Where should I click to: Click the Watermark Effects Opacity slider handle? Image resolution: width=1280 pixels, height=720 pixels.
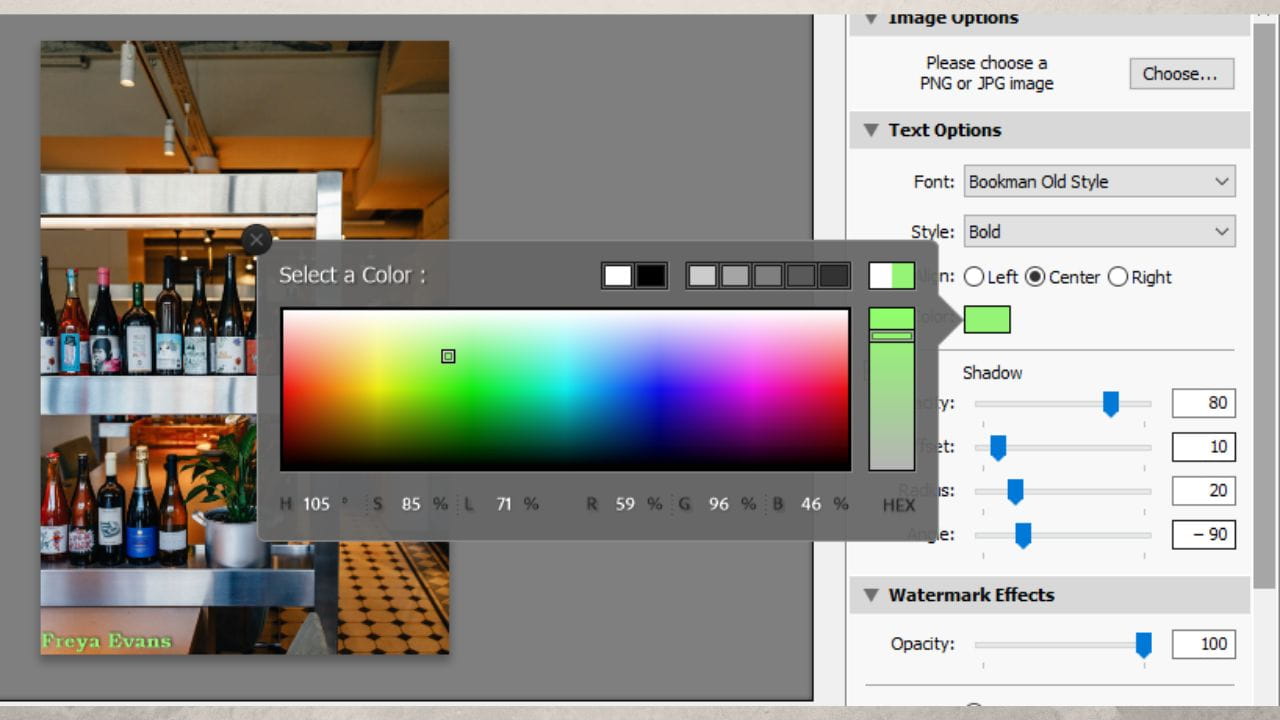click(x=1143, y=645)
